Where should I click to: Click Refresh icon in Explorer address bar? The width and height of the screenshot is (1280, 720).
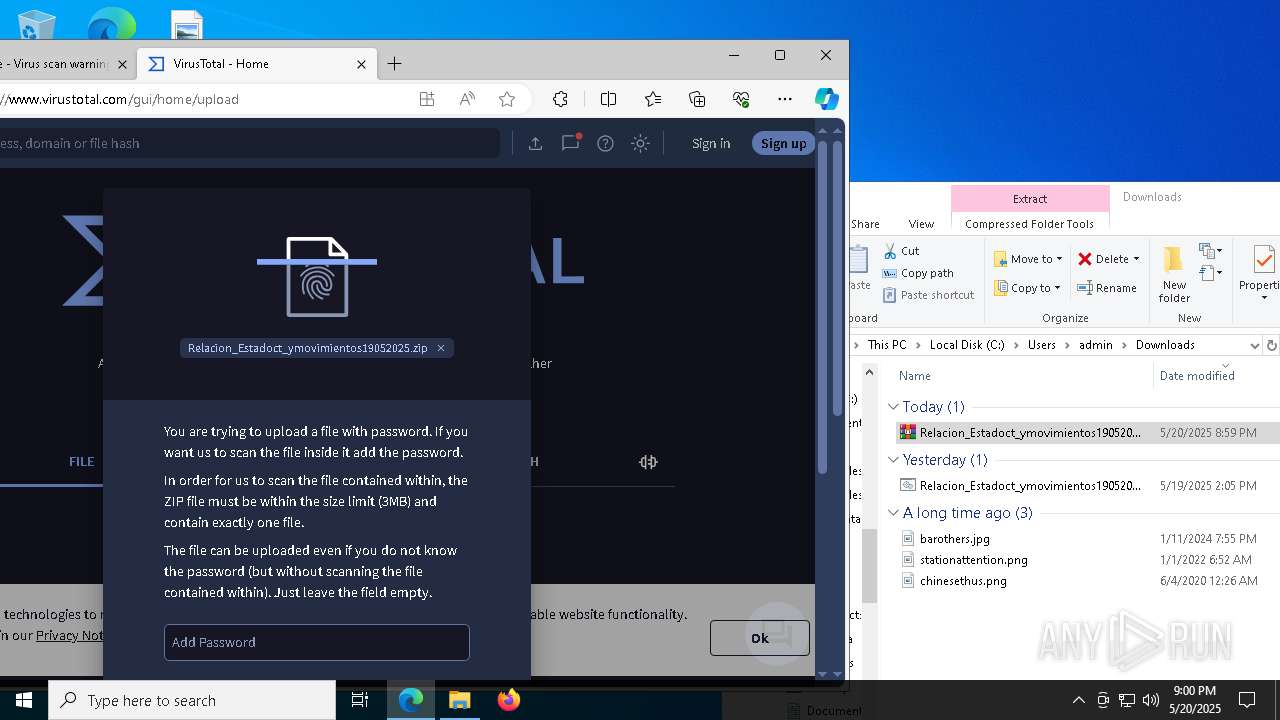(x=1272, y=345)
